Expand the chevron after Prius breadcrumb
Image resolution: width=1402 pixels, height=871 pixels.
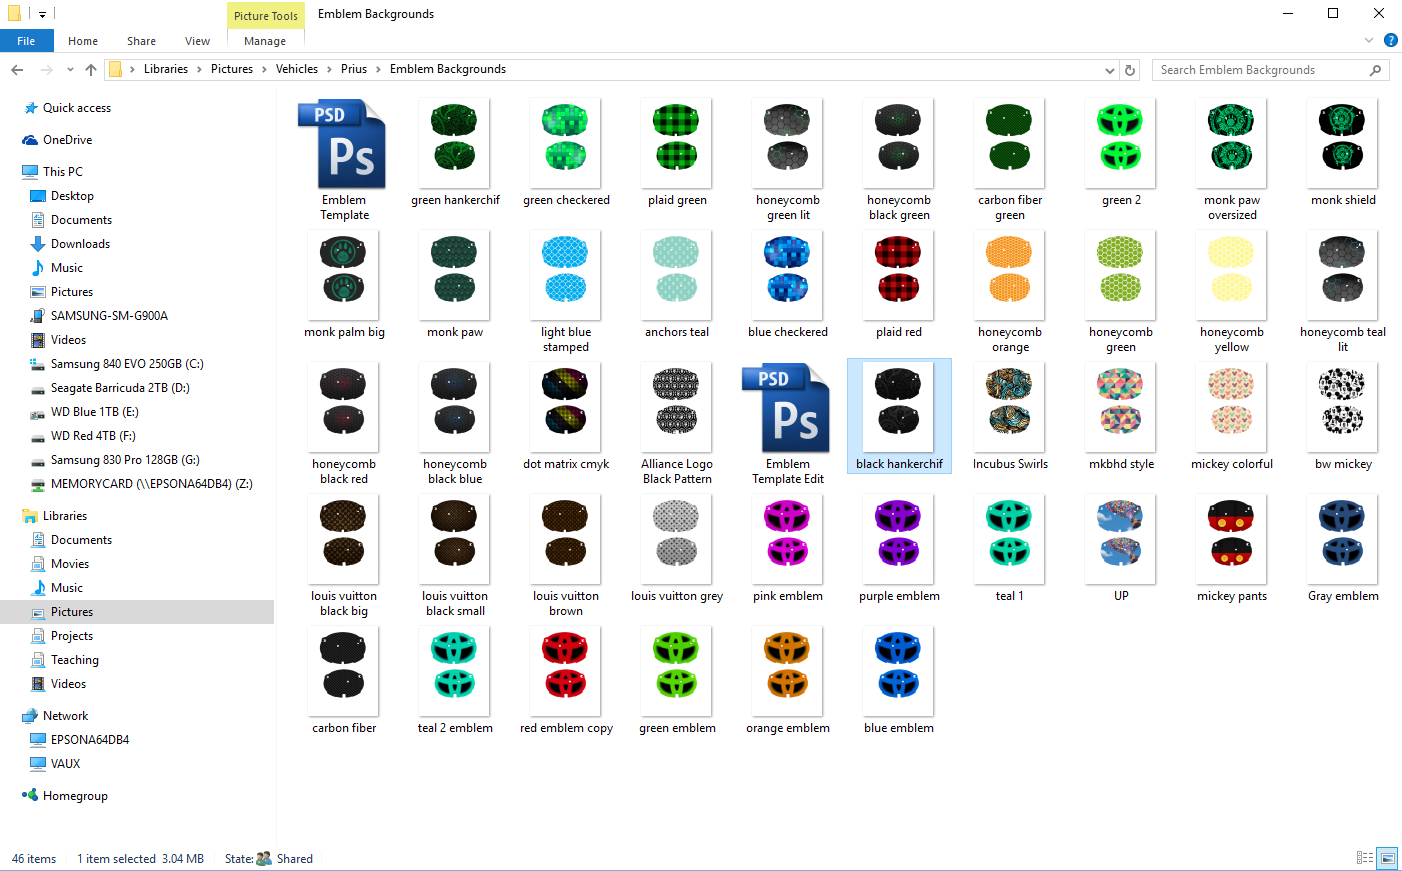coord(378,70)
